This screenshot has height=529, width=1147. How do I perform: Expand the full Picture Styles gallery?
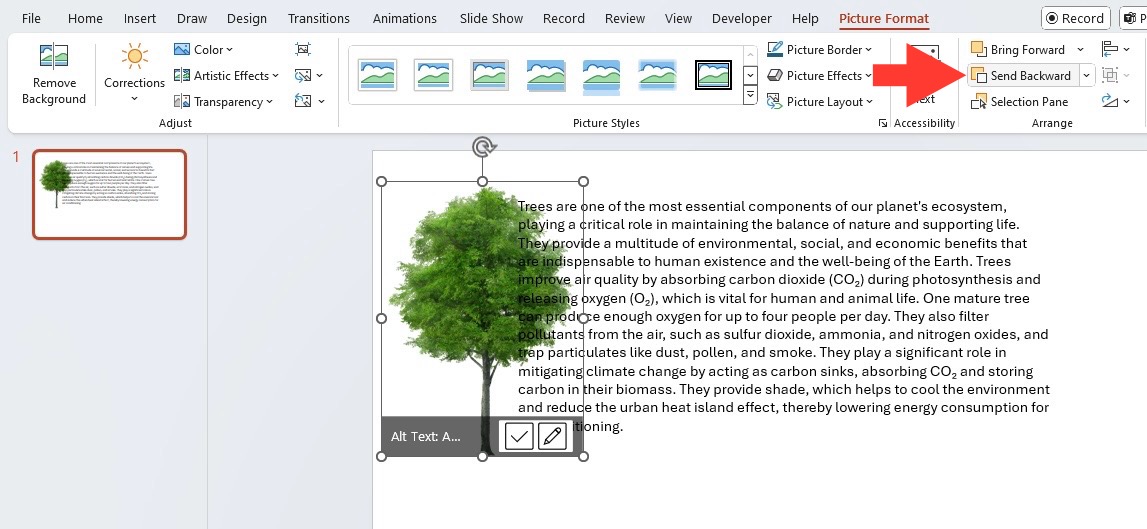(750, 94)
